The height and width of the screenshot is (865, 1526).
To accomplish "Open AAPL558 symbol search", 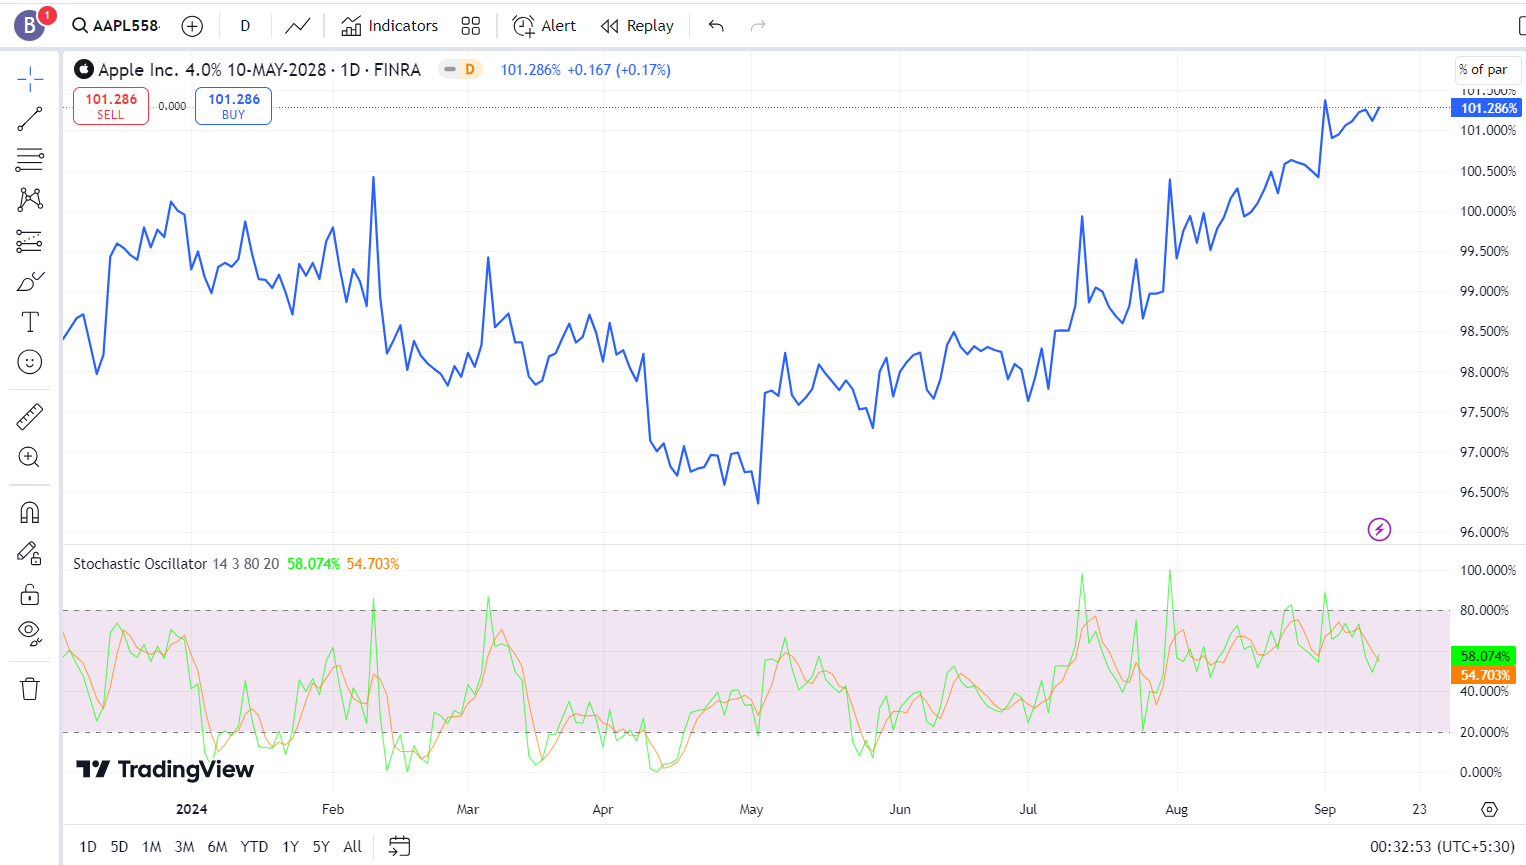I will coord(116,26).
